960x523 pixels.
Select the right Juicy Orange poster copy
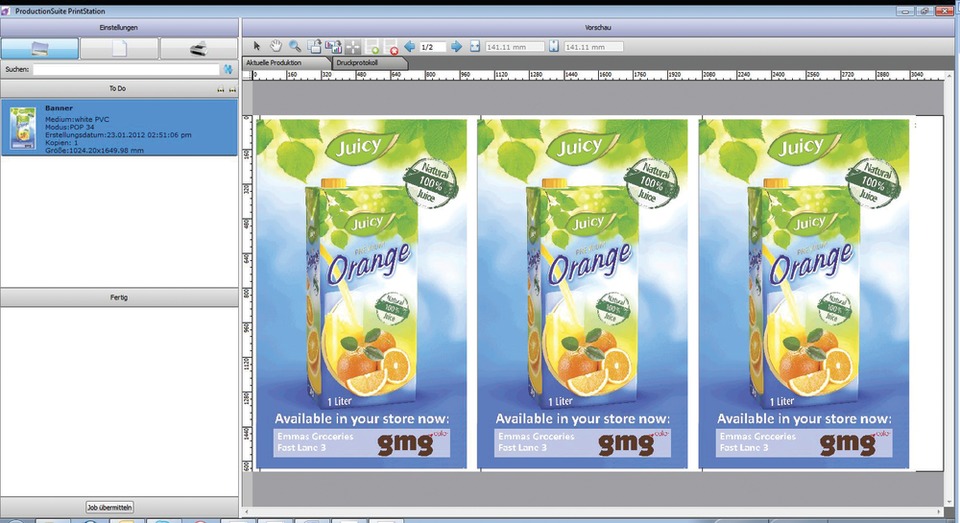point(803,294)
